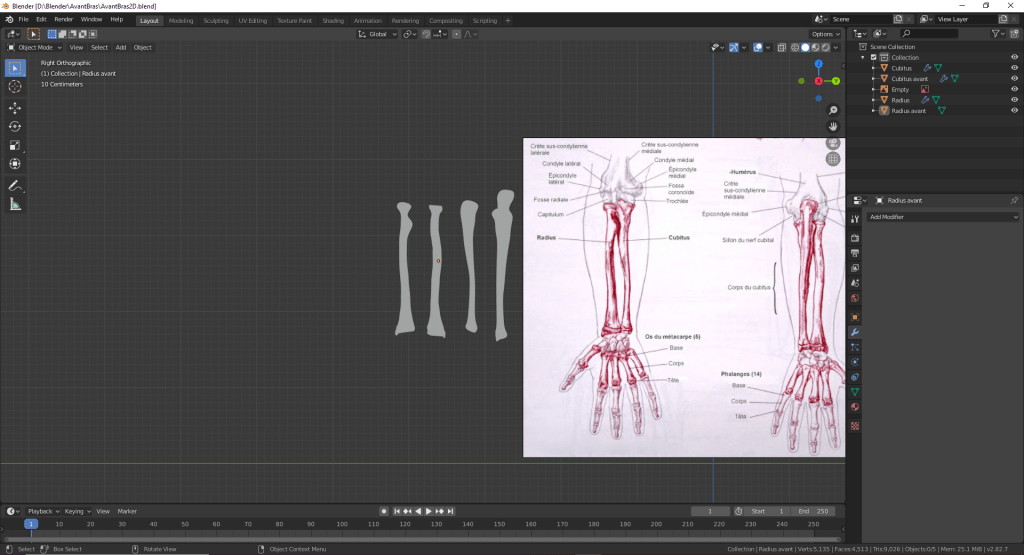Open the Render menu
The width and height of the screenshot is (1024, 555).
coord(64,19)
